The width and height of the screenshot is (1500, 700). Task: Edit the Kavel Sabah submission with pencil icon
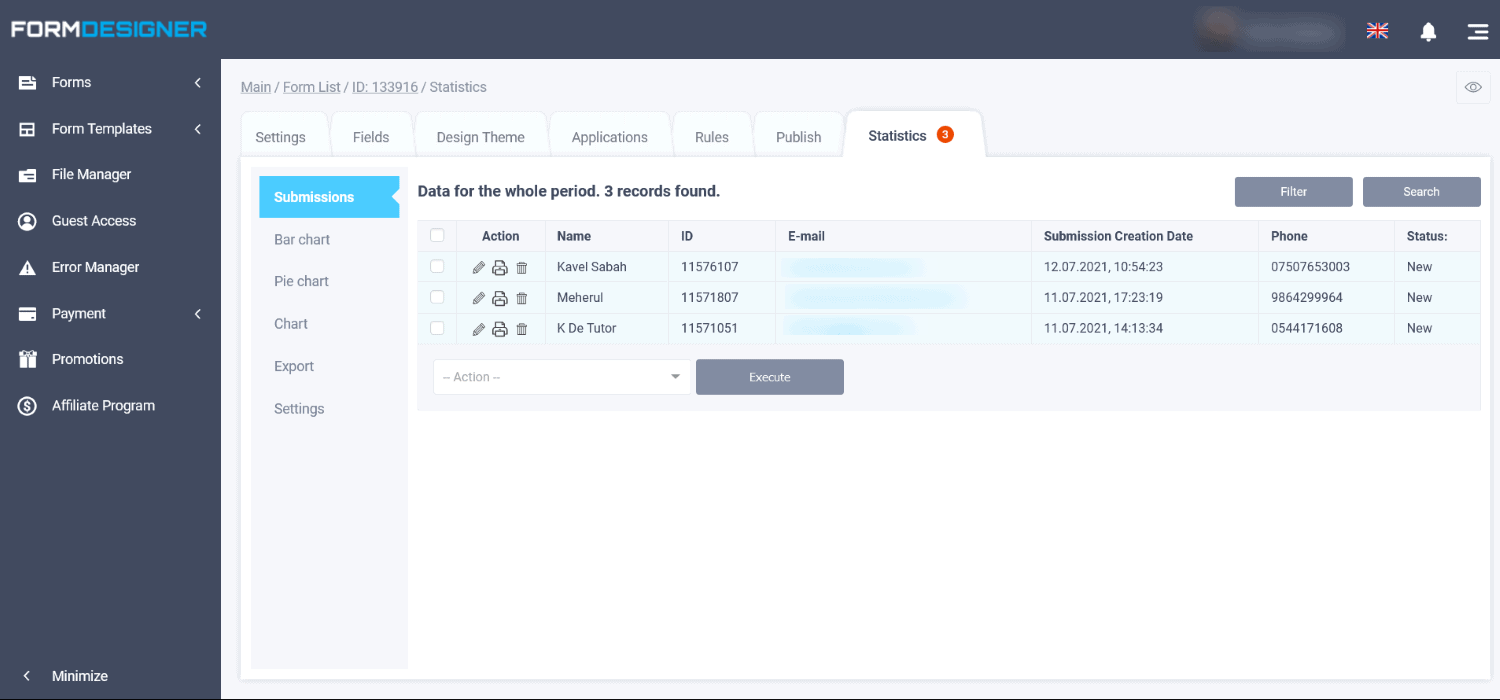pyautogui.click(x=478, y=268)
